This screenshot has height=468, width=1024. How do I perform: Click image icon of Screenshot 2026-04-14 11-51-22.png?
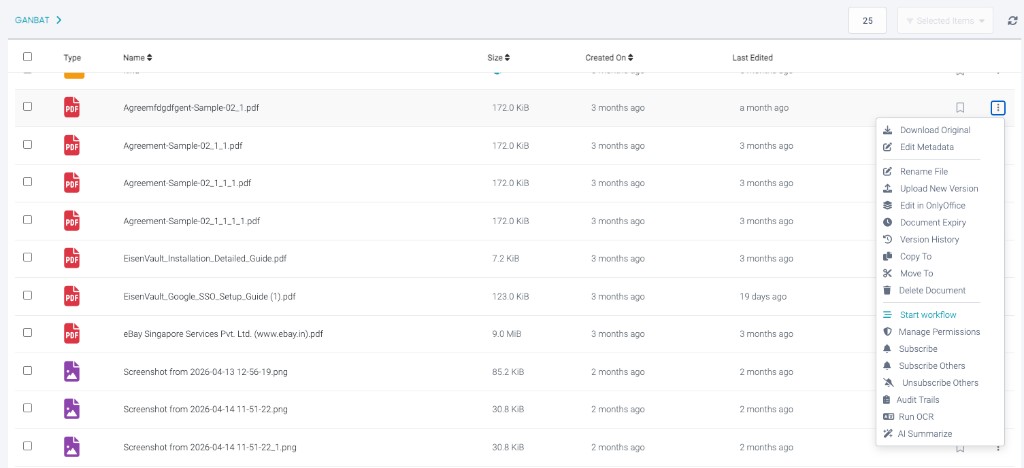[72, 409]
